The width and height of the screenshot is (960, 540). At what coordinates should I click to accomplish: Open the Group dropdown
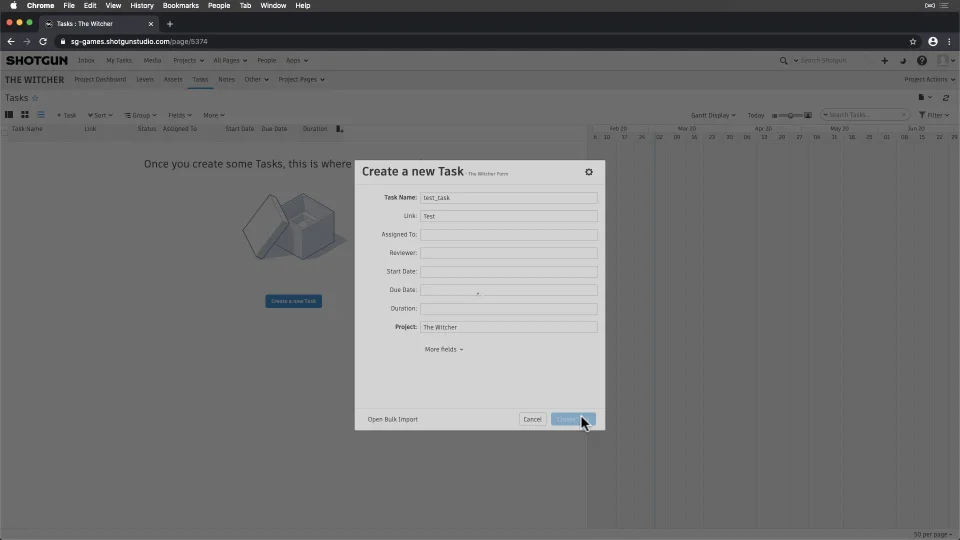(140, 115)
